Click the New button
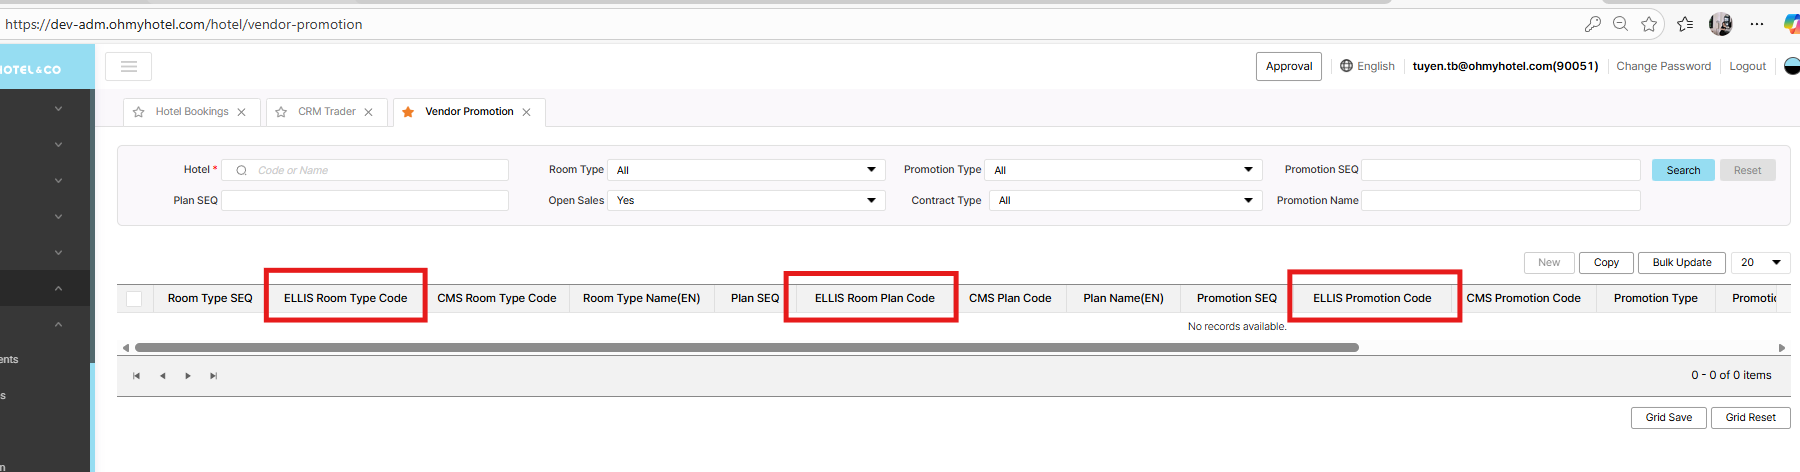Screen dimensions: 1800x472 1549,262
